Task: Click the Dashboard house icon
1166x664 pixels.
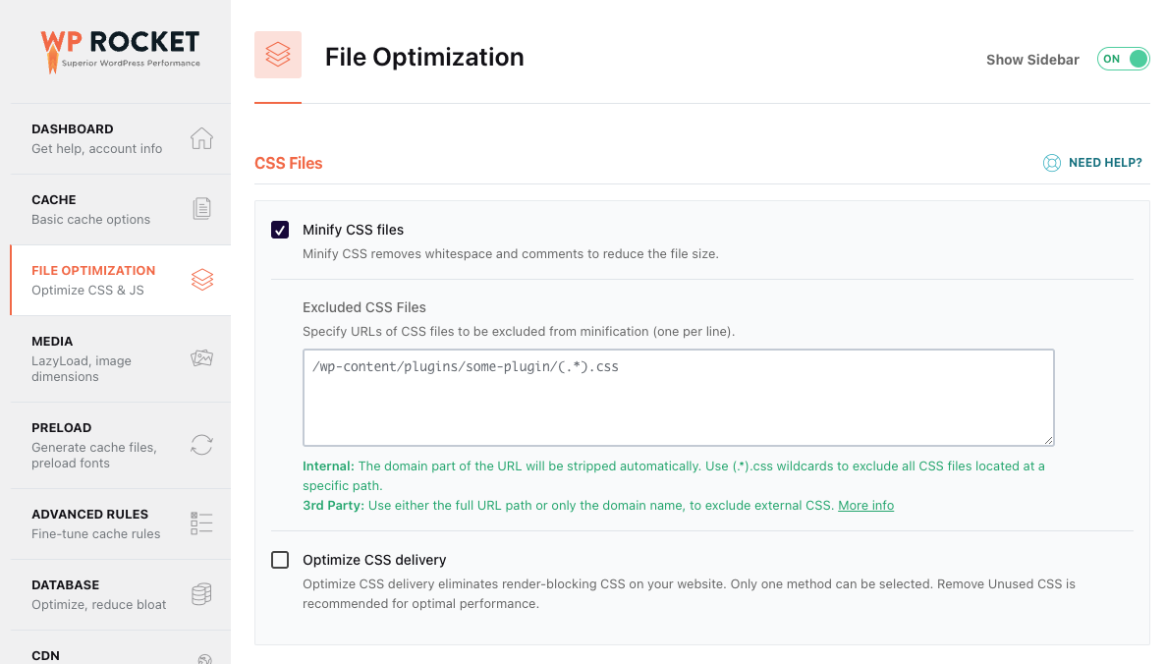Action: tap(201, 138)
